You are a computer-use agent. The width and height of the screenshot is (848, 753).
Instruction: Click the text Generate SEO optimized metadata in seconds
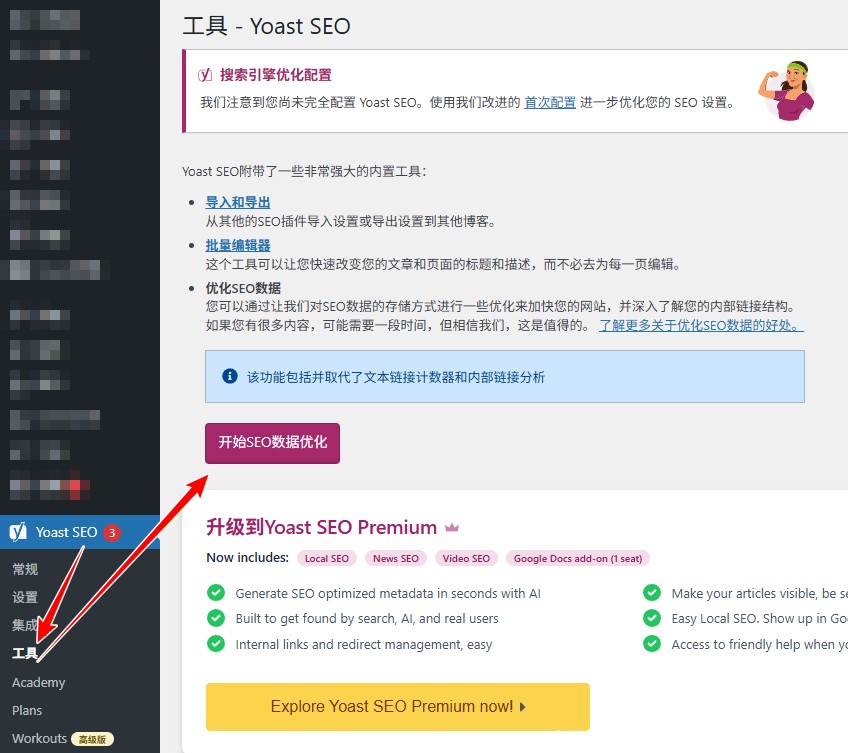[388, 593]
